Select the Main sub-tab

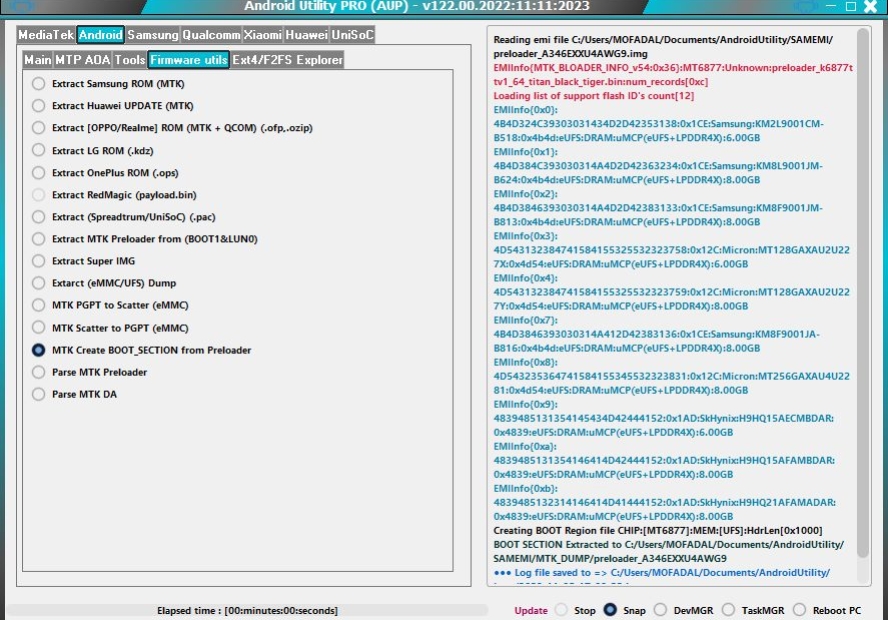pos(38,59)
